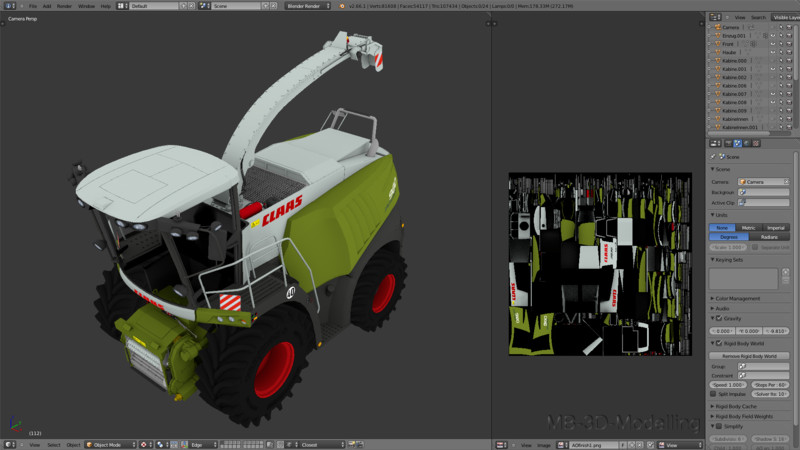
Task: Switch to Scene properties tab icon
Action: click(738, 143)
